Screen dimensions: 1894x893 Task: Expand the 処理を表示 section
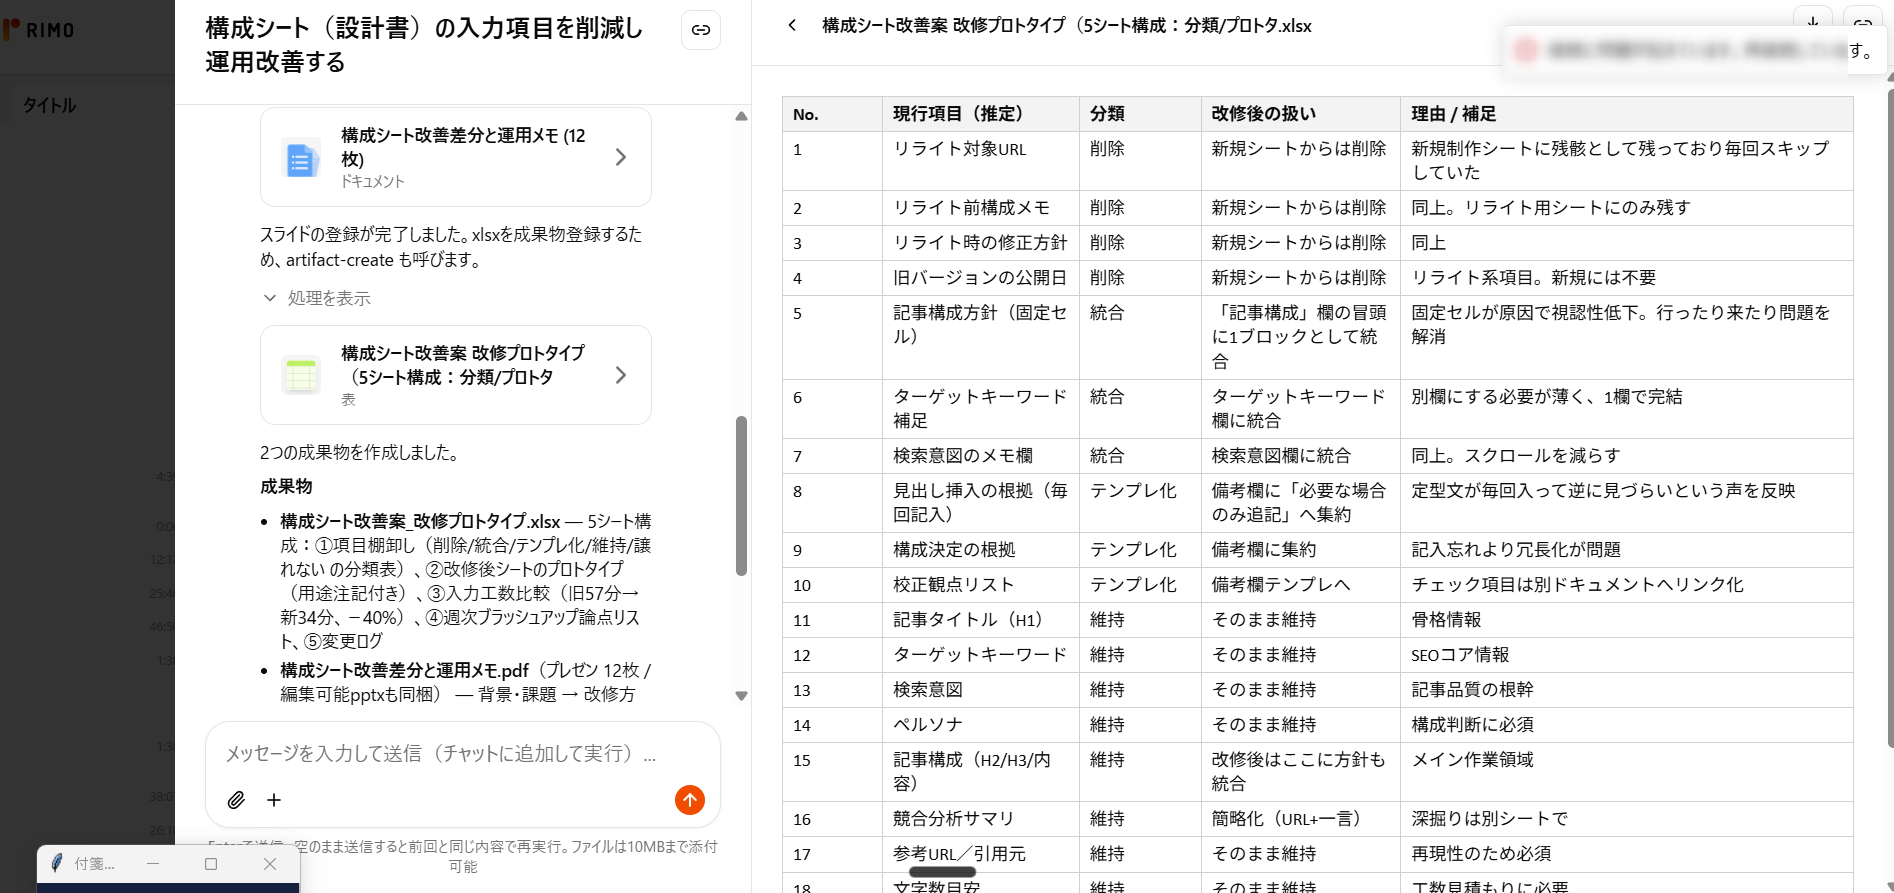(x=316, y=298)
